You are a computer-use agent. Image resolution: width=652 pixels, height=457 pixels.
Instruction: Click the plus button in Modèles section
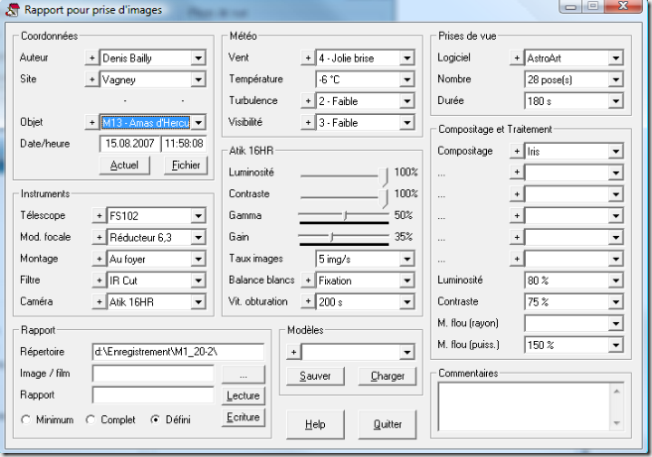[x=293, y=352]
